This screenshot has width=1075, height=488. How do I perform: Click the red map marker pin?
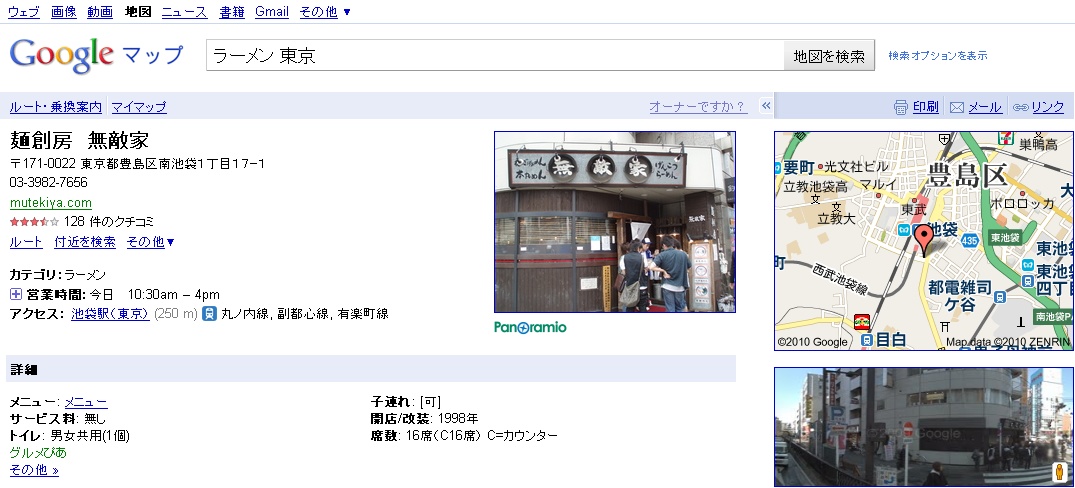point(924,241)
